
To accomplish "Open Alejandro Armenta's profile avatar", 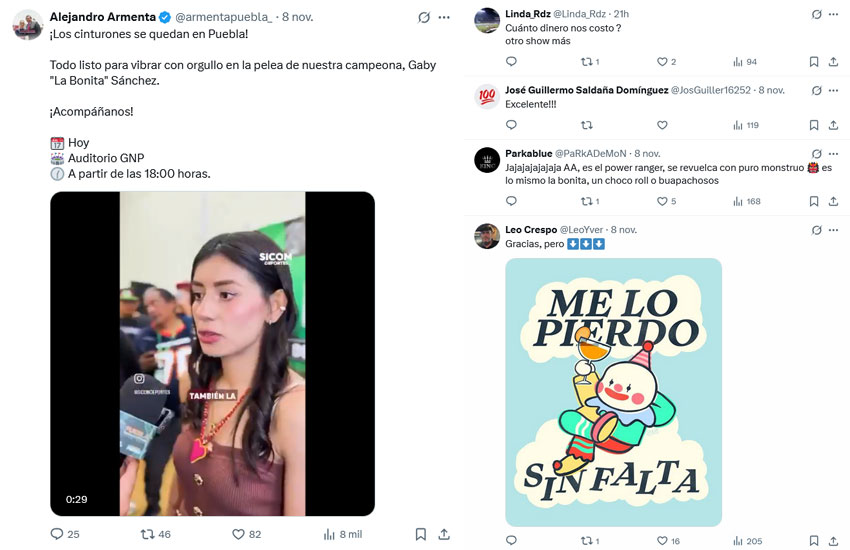I will [27, 25].
